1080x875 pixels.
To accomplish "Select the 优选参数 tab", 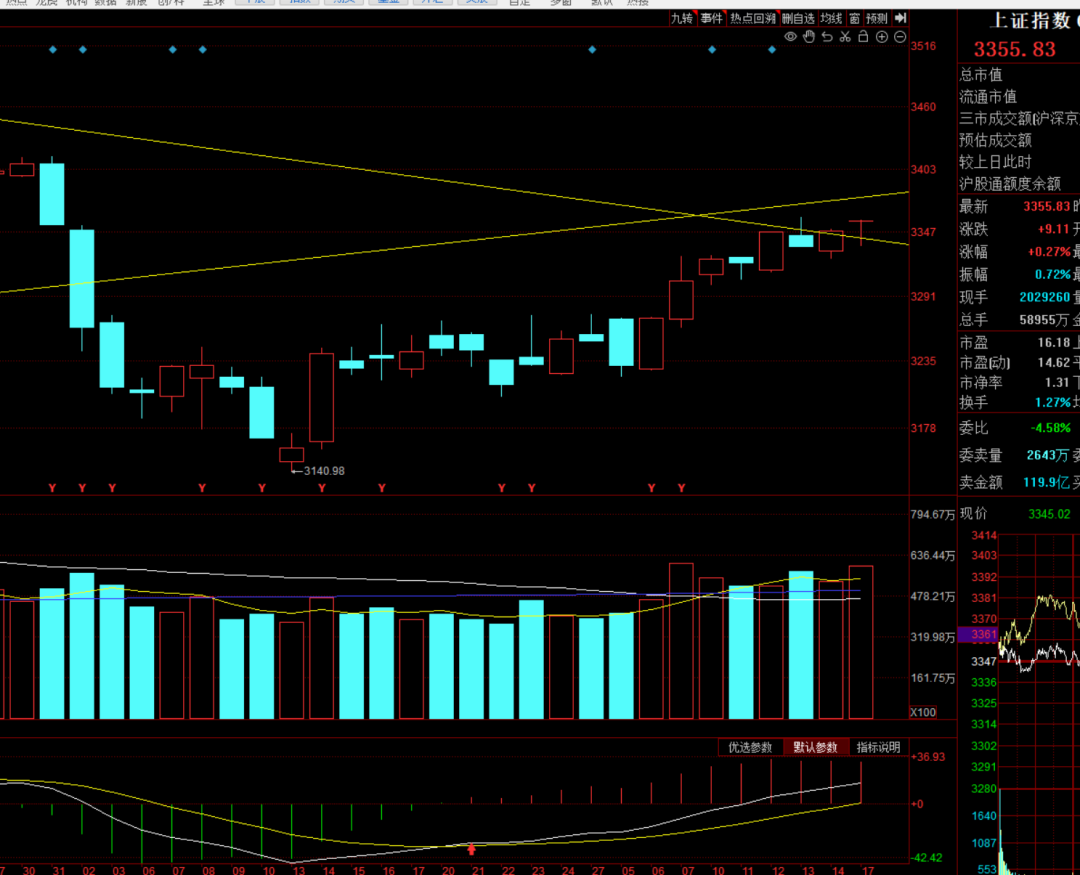I will [x=750, y=748].
